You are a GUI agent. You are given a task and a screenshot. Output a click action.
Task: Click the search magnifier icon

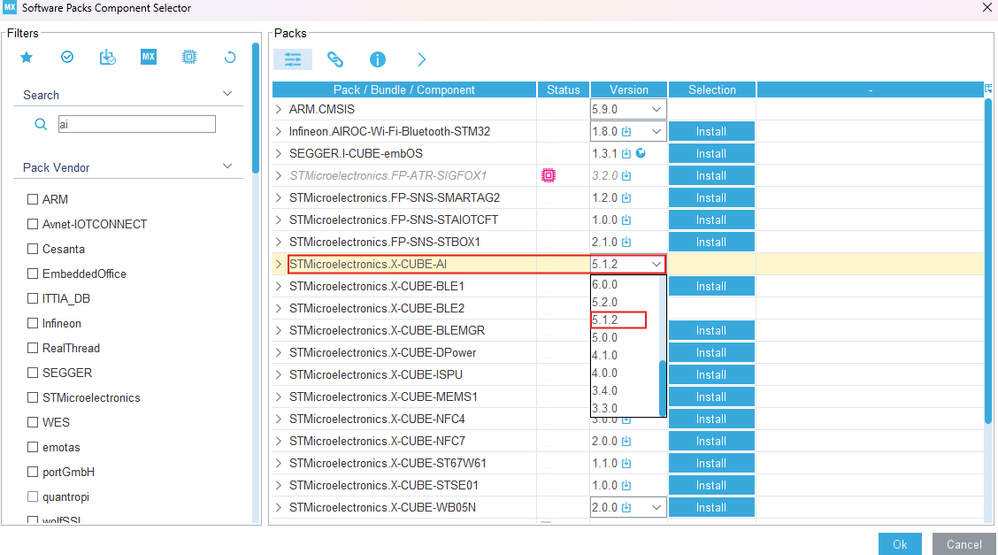coord(41,124)
